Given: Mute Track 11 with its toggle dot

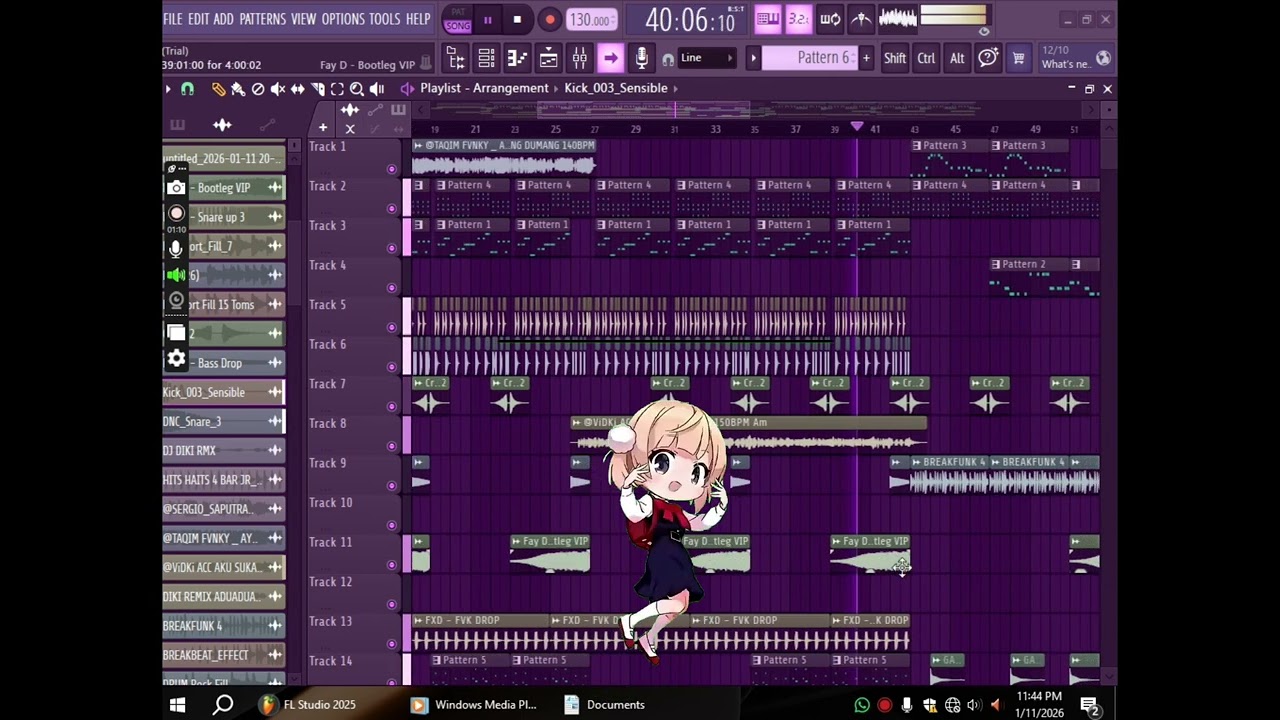Looking at the screenshot, I should 392,564.
